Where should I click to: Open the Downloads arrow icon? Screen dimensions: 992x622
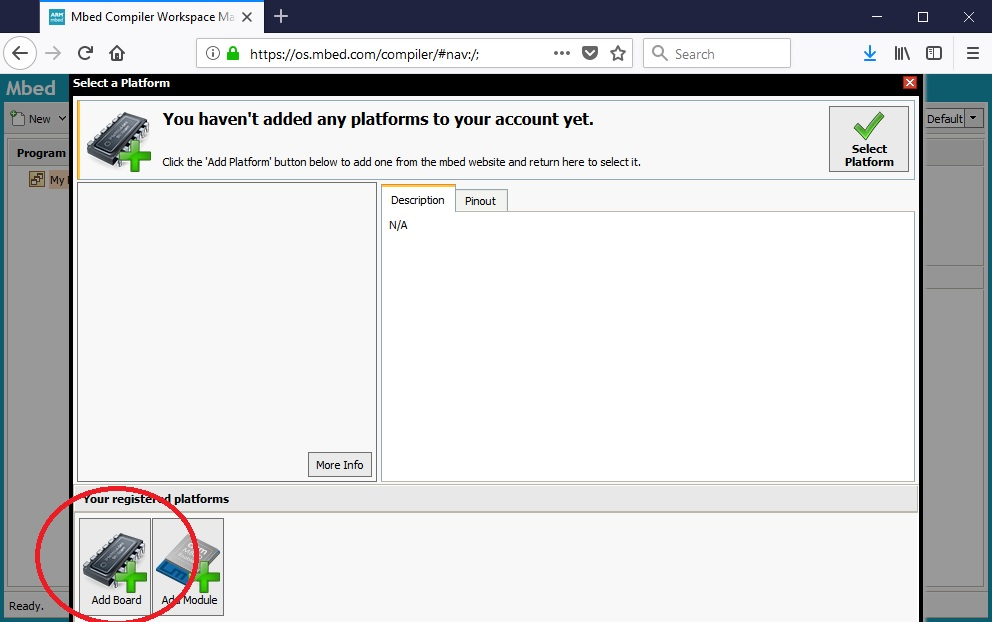click(870, 53)
